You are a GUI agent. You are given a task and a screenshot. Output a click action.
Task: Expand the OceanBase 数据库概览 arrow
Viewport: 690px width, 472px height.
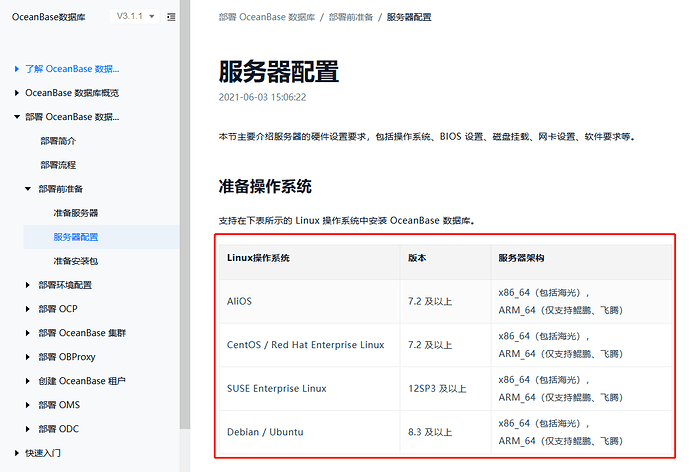pos(17,93)
